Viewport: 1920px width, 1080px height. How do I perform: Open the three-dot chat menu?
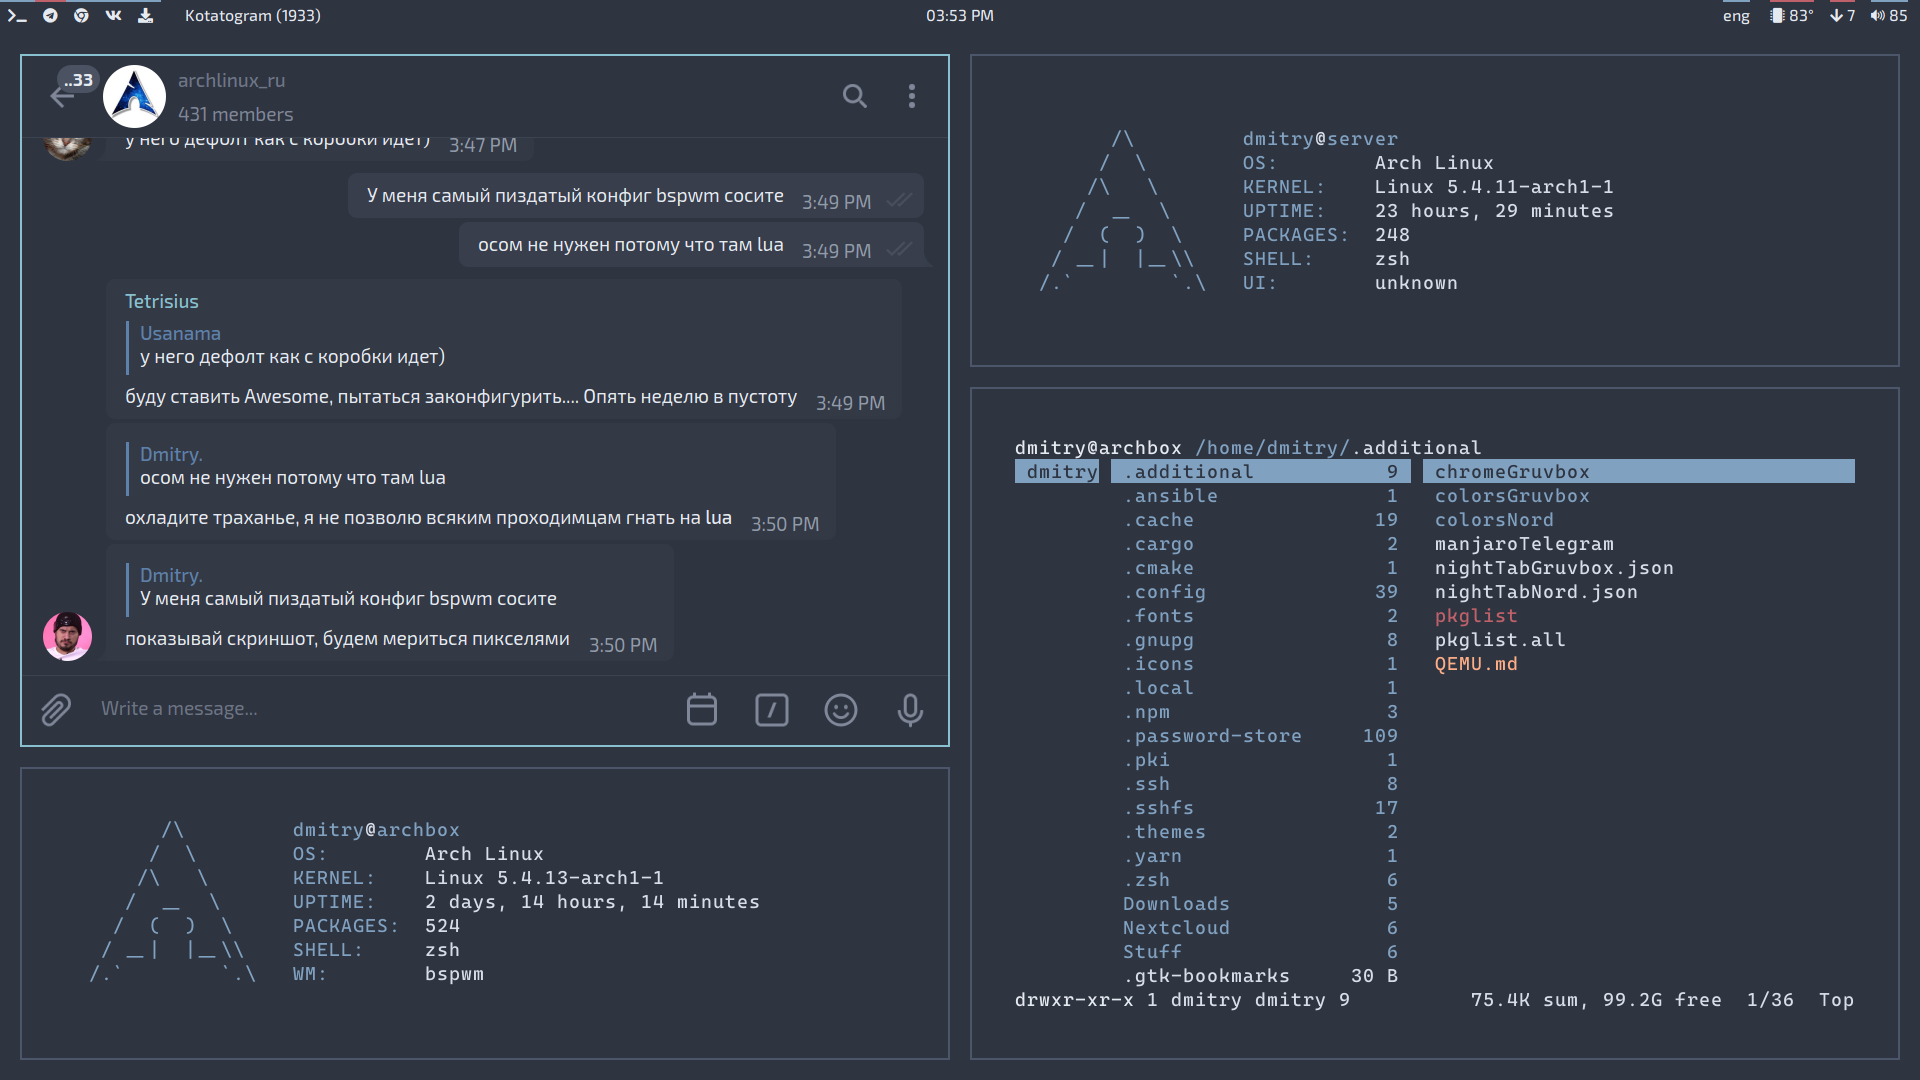911,96
